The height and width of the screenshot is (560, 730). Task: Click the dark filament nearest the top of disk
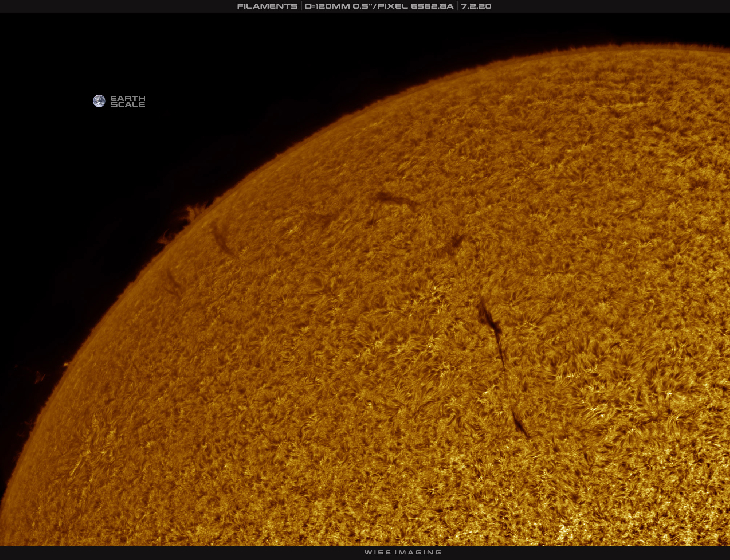[398, 201]
